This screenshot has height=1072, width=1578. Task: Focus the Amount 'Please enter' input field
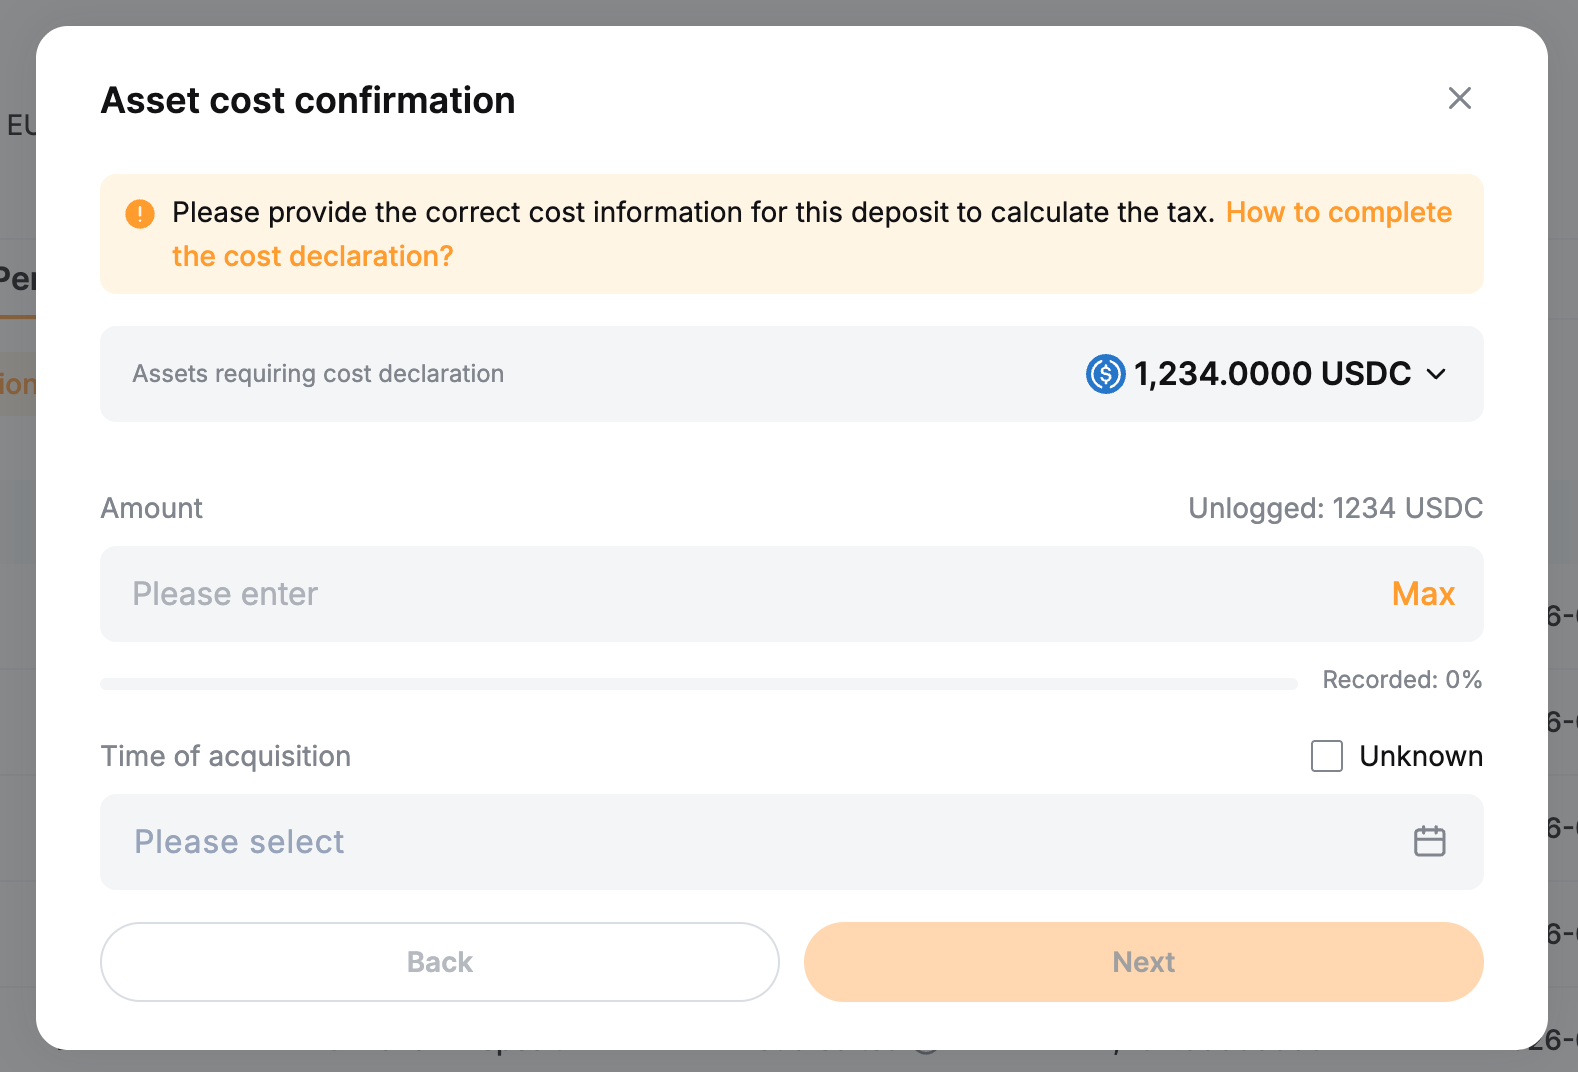[x=740, y=594]
